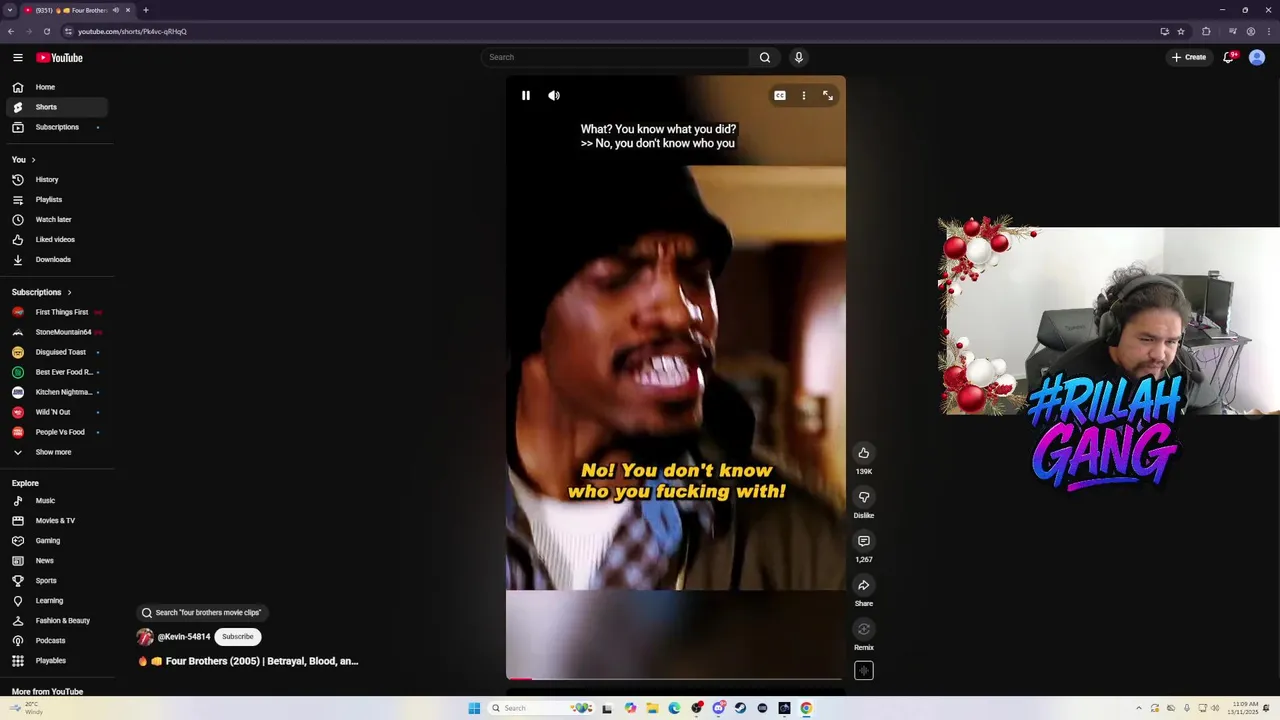Open the YouTube hamburger guide menu
Screen dimensions: 1280x720
[x=18, y=57]
